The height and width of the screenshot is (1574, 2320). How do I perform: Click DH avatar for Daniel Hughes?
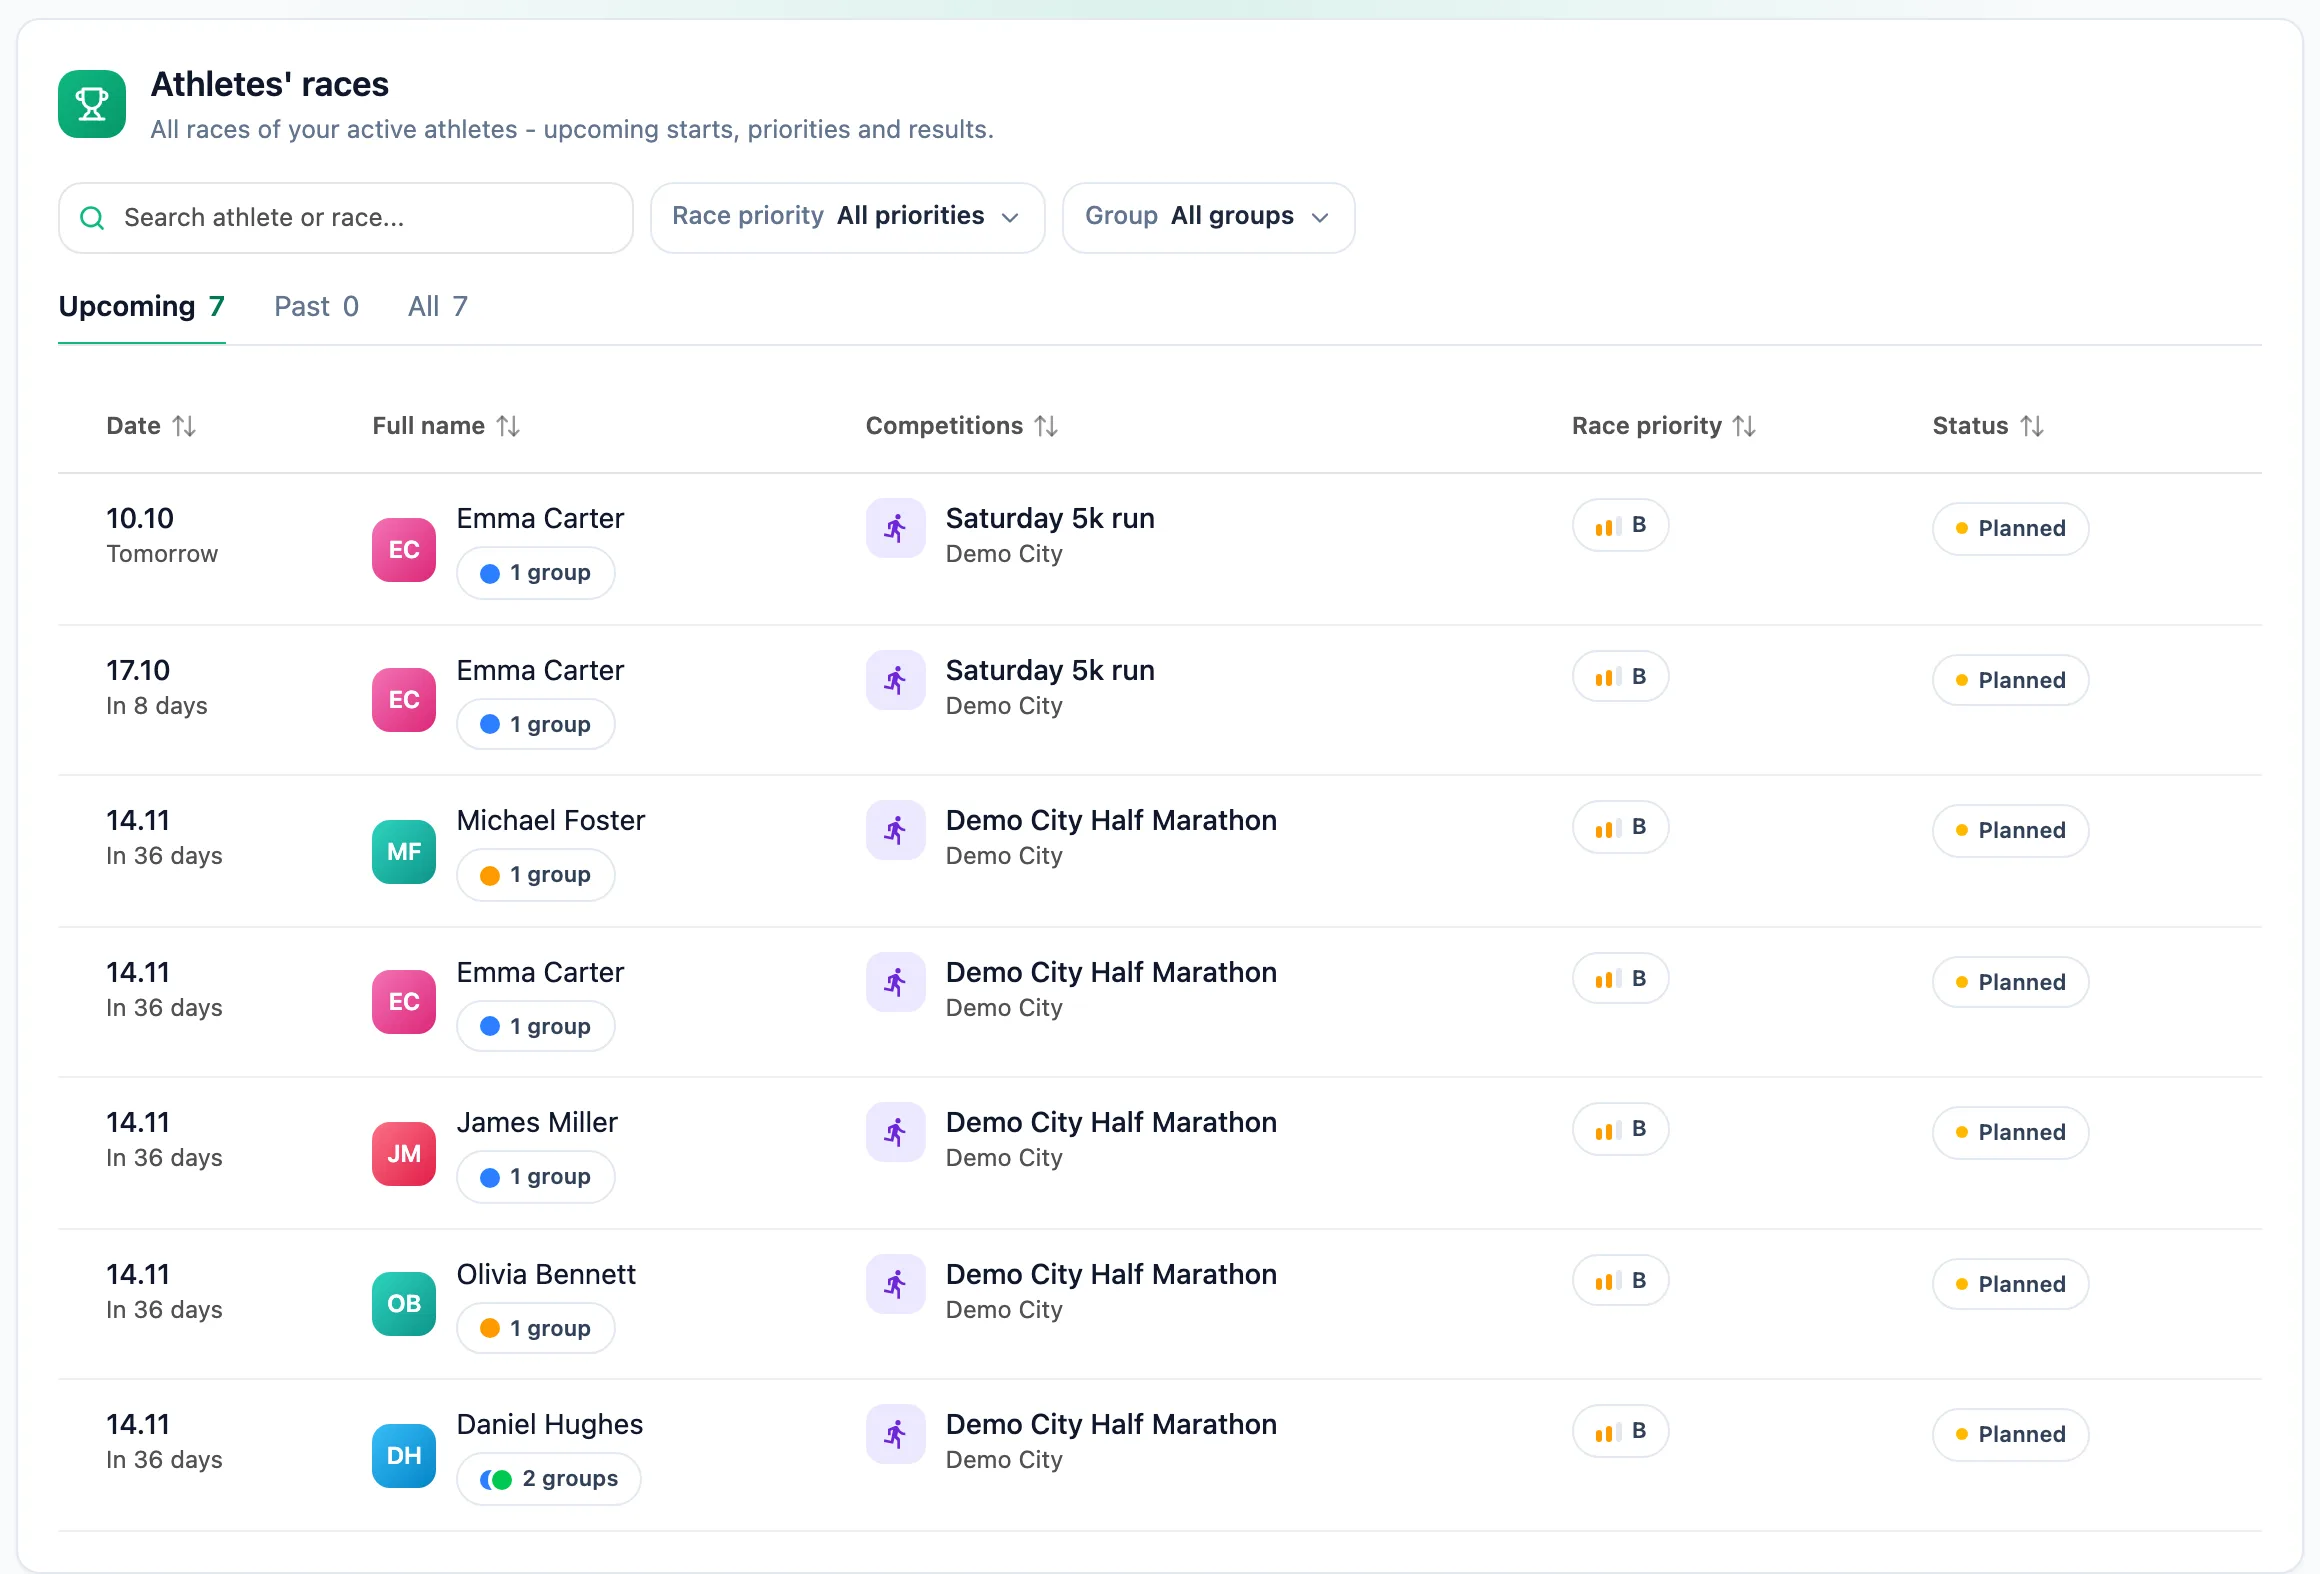click(404, 1456)
